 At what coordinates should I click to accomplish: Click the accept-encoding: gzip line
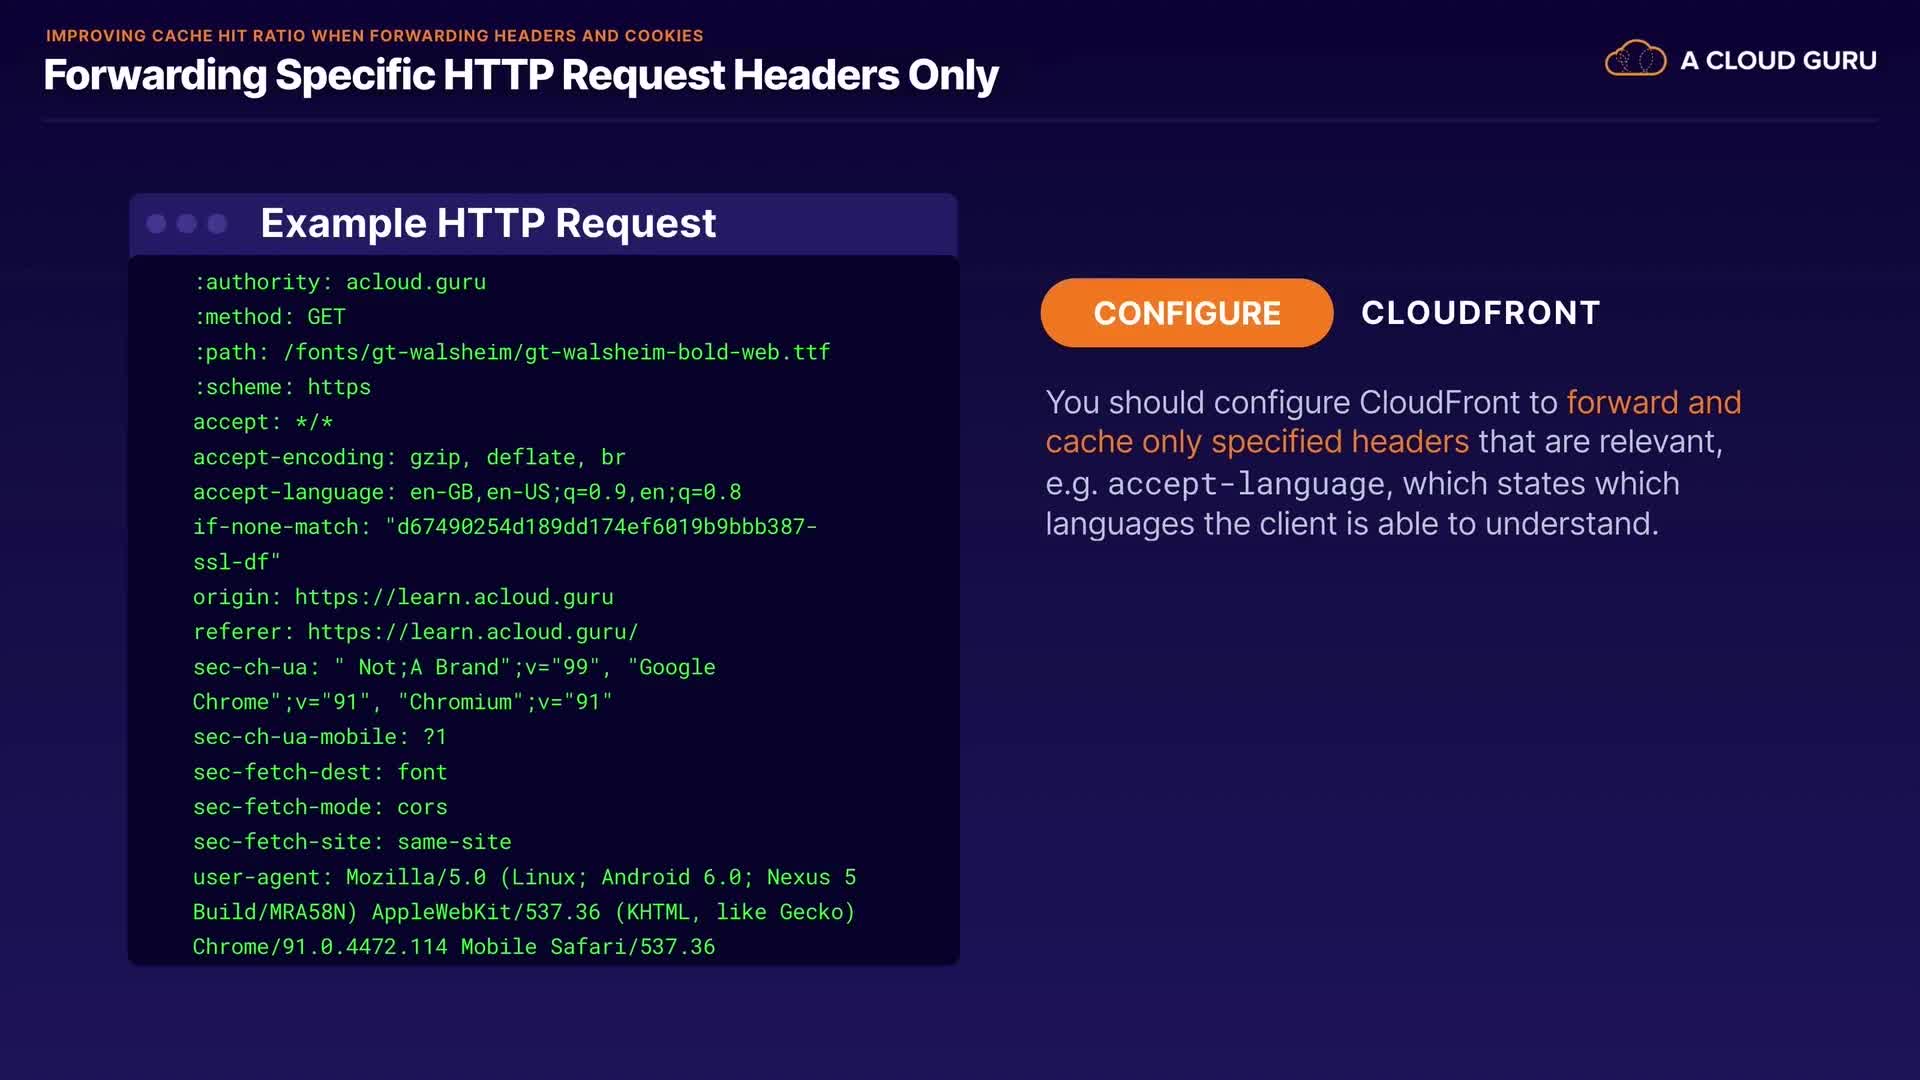tap(408, 457)
